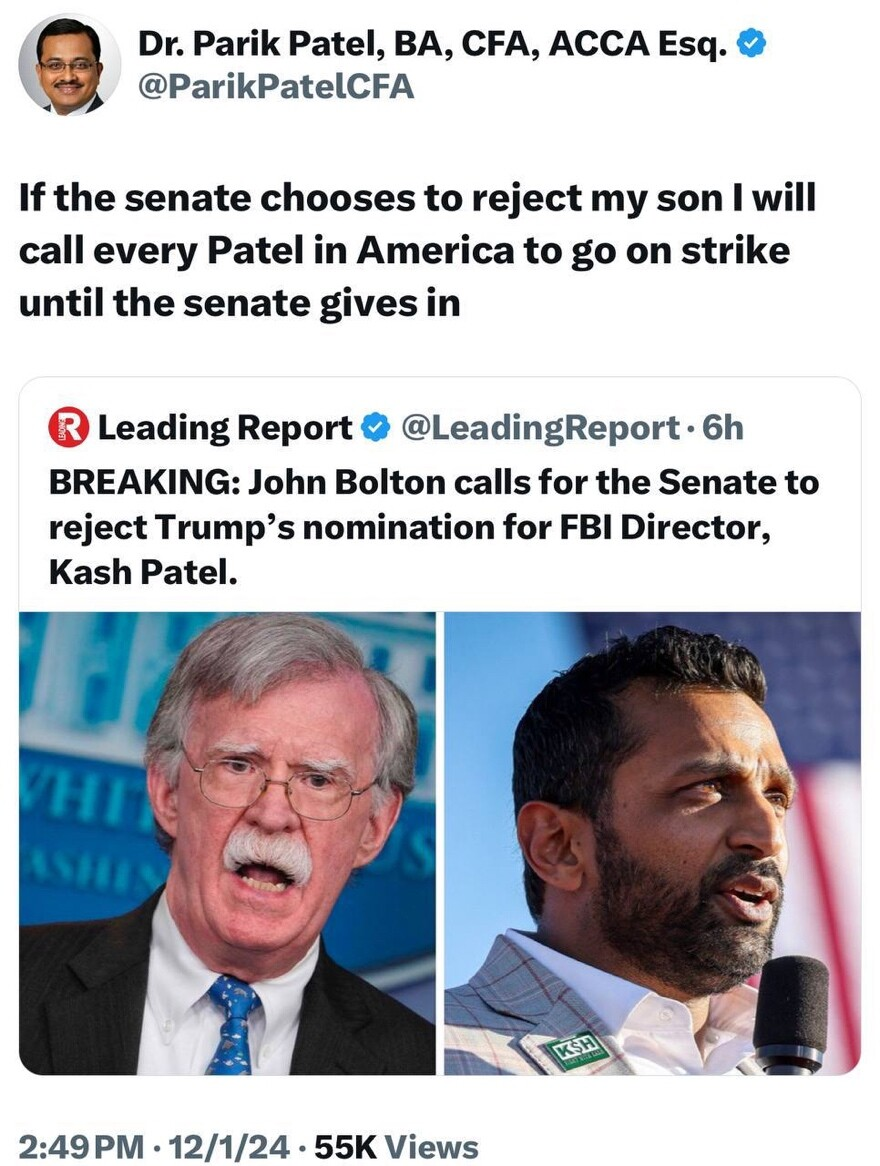
Task: Select the "If the senate chooses" tweet text
Action: coord(417,250)
